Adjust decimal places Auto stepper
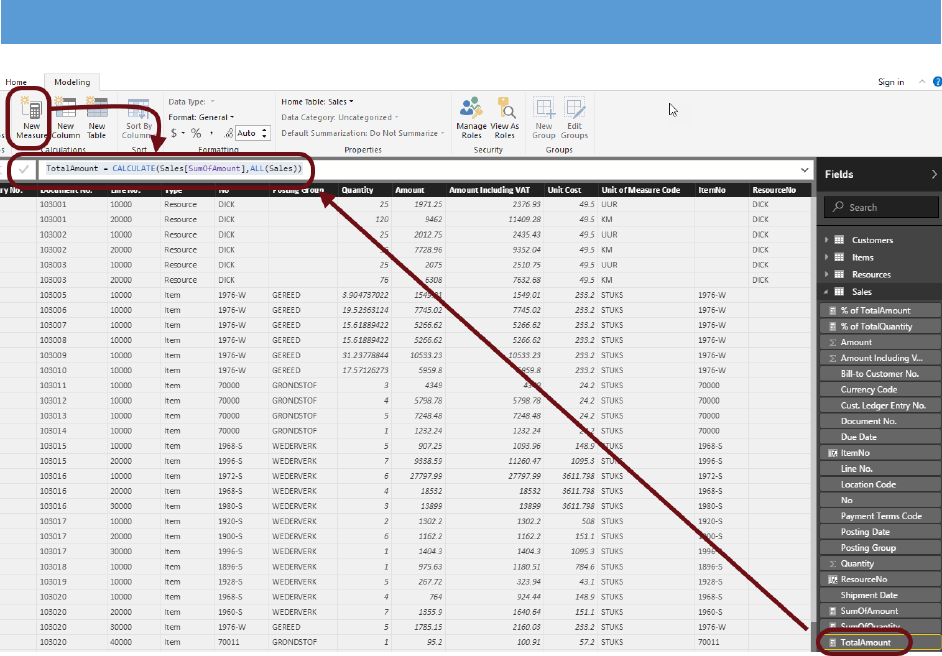942x656 pixels. 265,133
